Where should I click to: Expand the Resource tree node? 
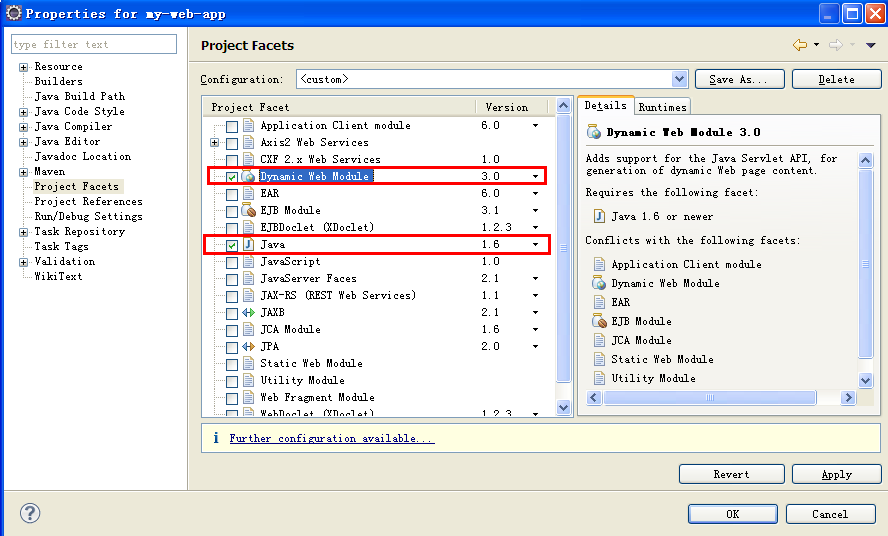click(23, 67)
